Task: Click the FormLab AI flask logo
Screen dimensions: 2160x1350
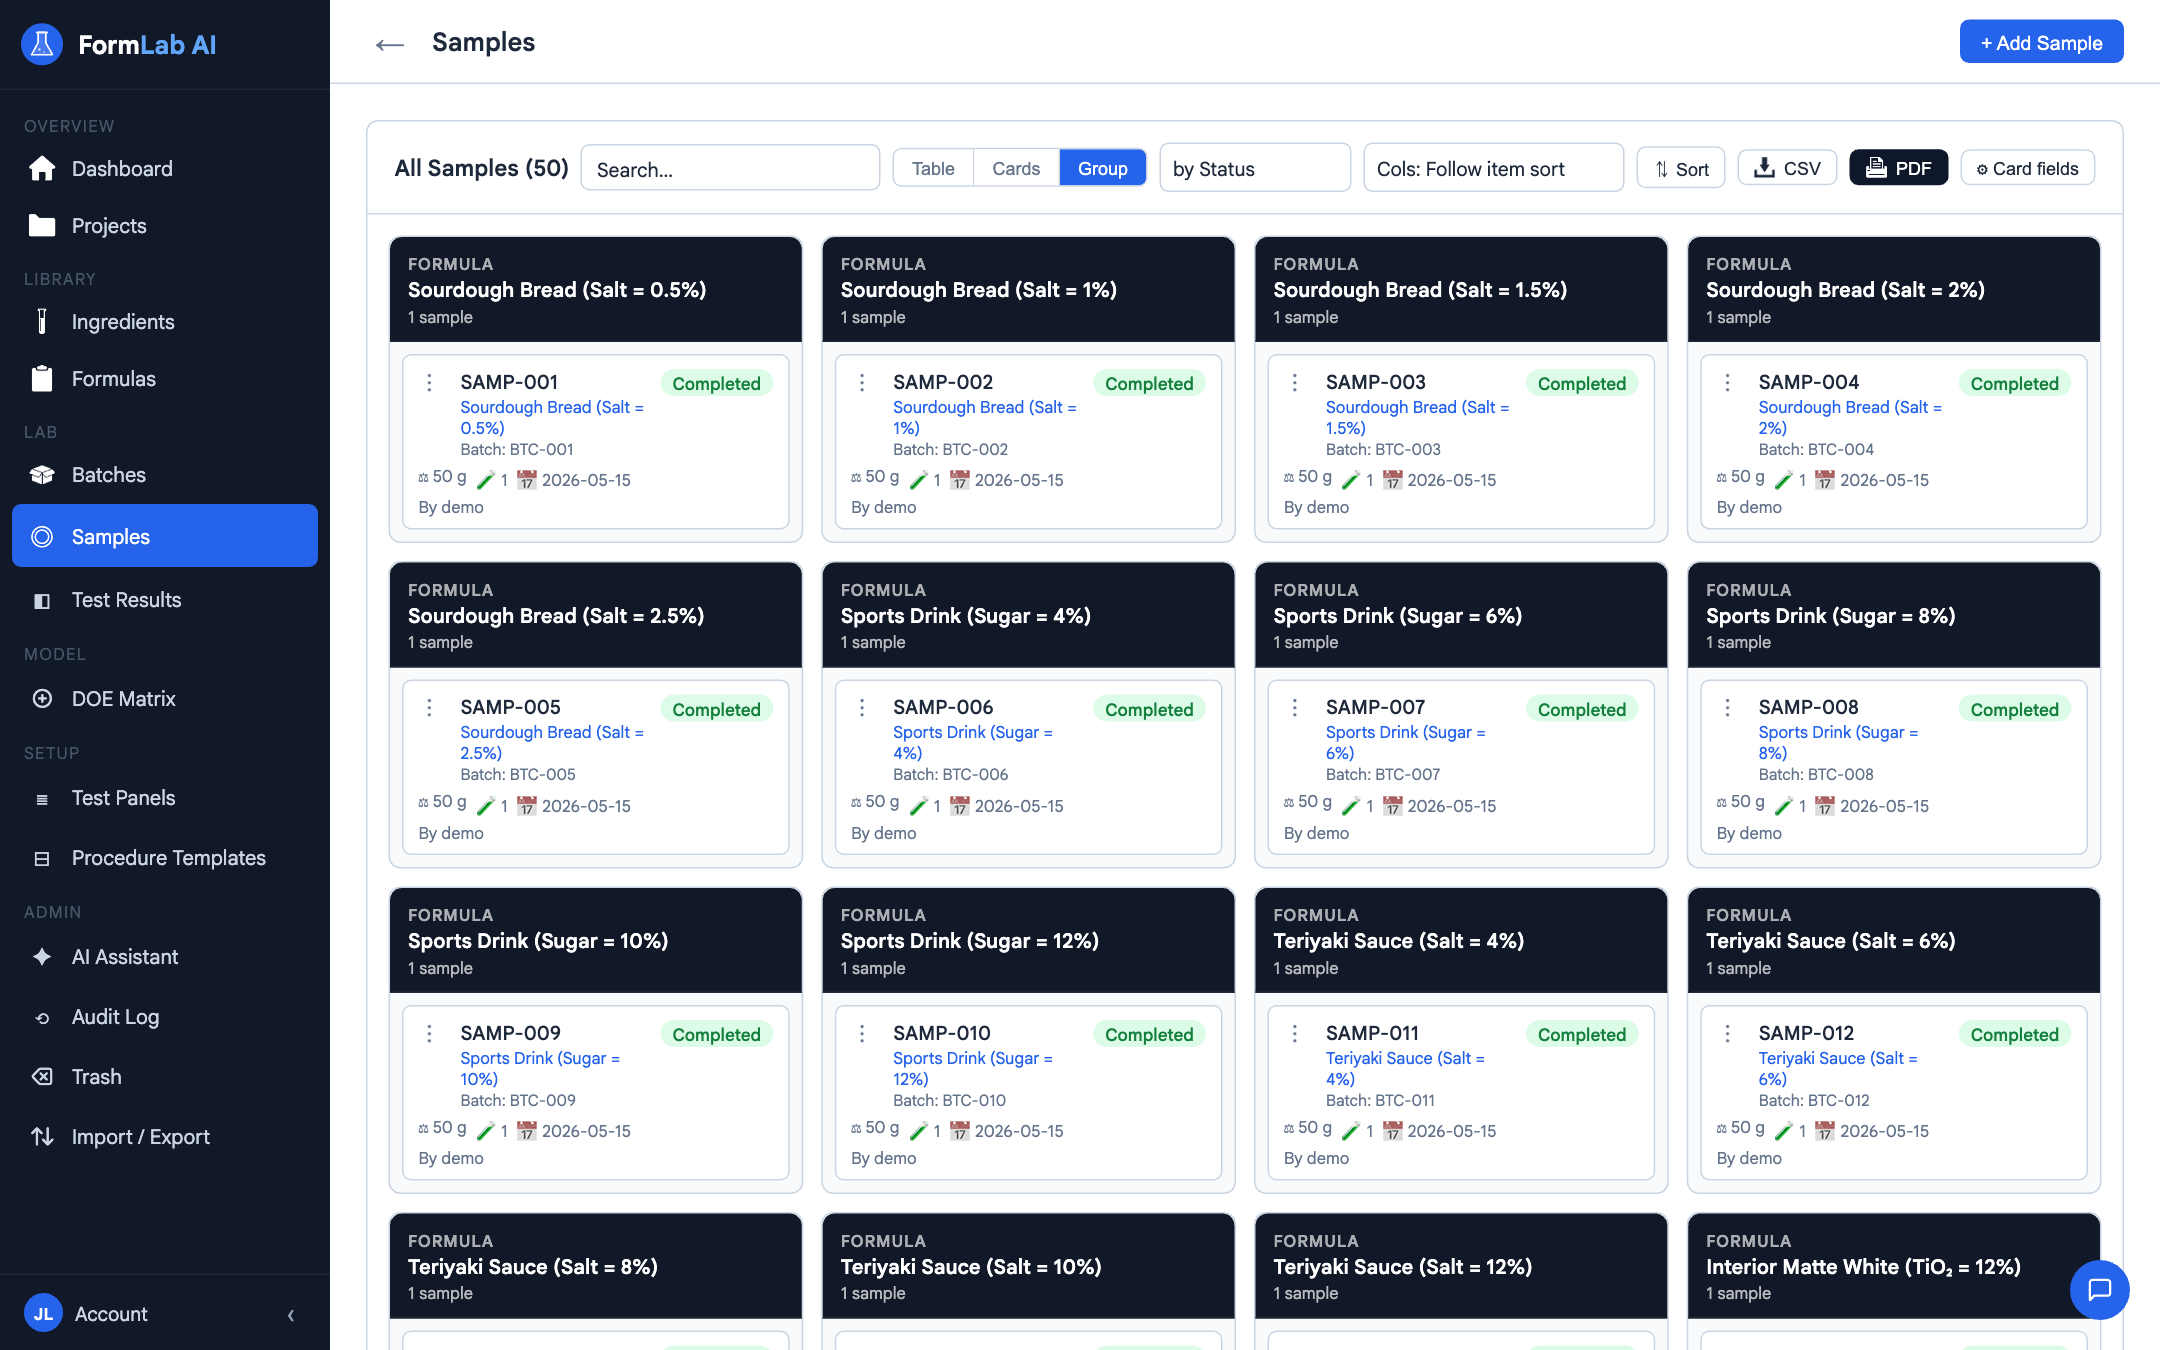Action: tap(42, 44)
